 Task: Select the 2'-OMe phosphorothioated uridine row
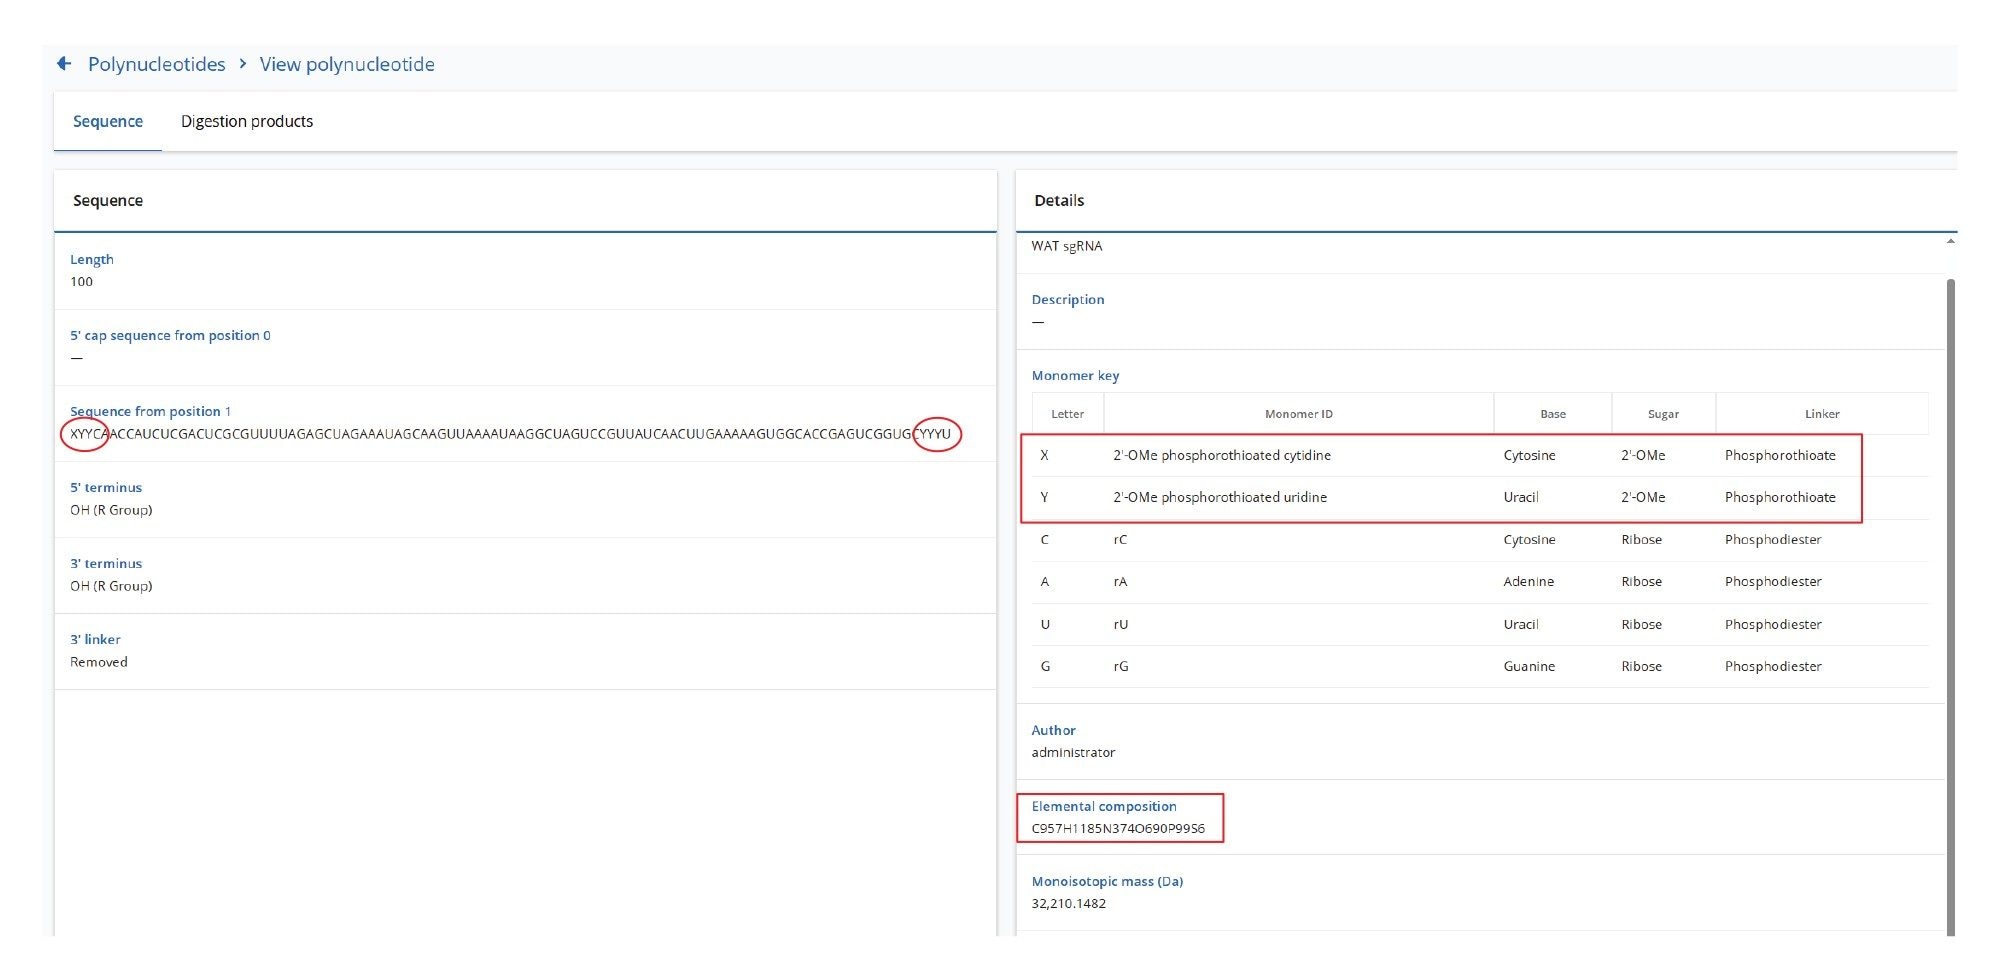(x=1219, y=497)
